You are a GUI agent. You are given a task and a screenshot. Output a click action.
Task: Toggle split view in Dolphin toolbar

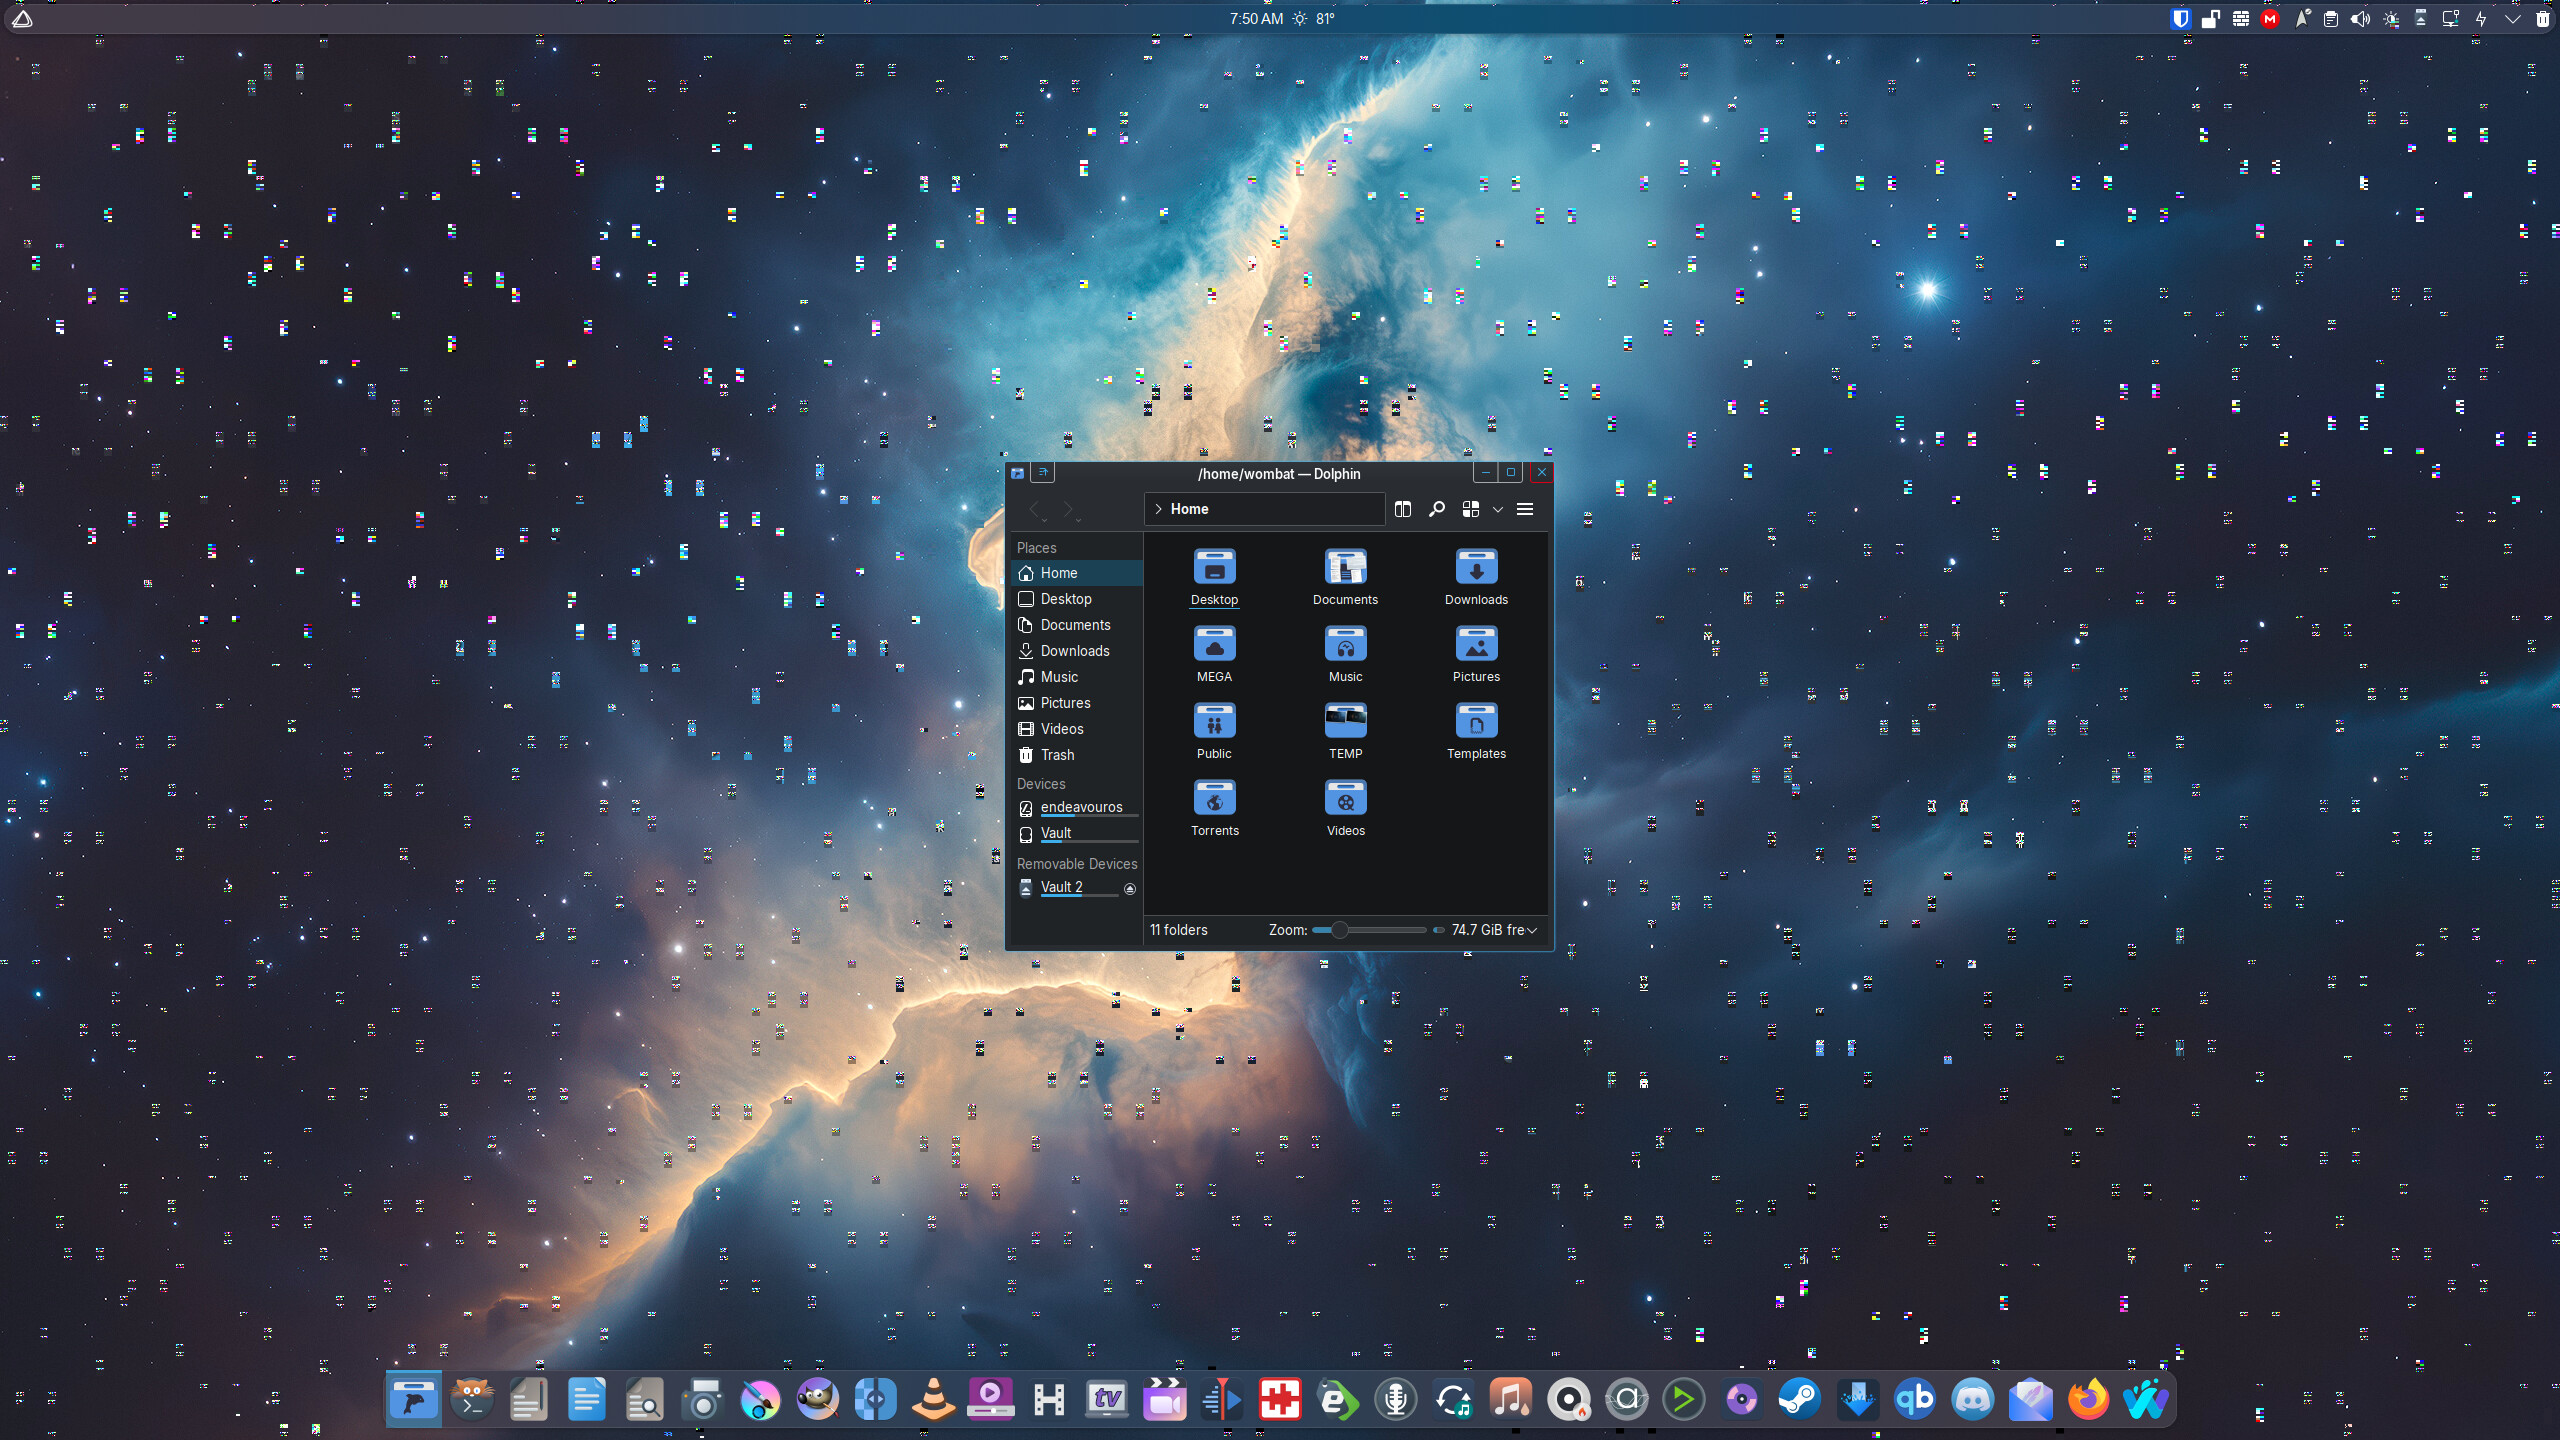[1402, 509]
